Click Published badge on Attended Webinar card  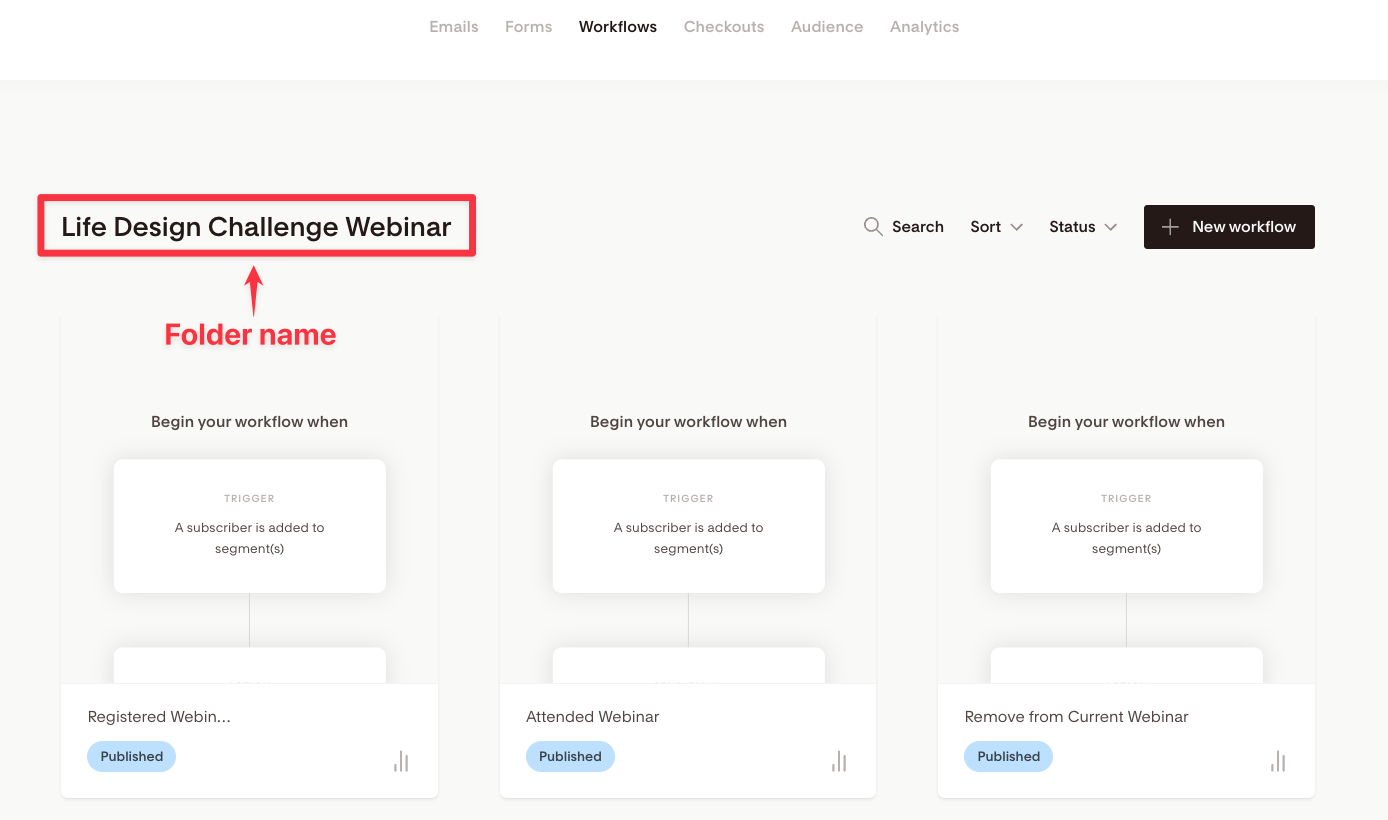[570, 756]
